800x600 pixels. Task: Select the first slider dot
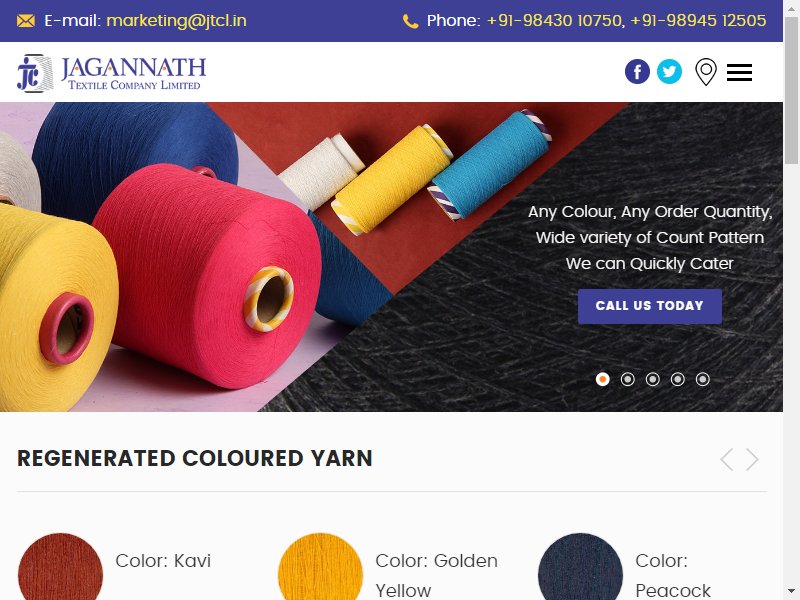coord(603,379)
